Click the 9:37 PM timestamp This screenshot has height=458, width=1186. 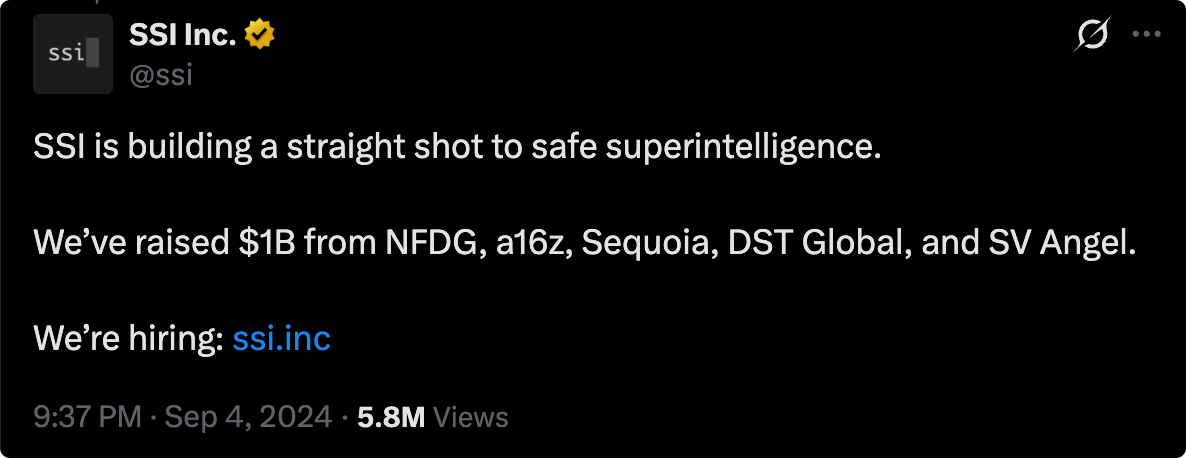[x=86, y=416]
